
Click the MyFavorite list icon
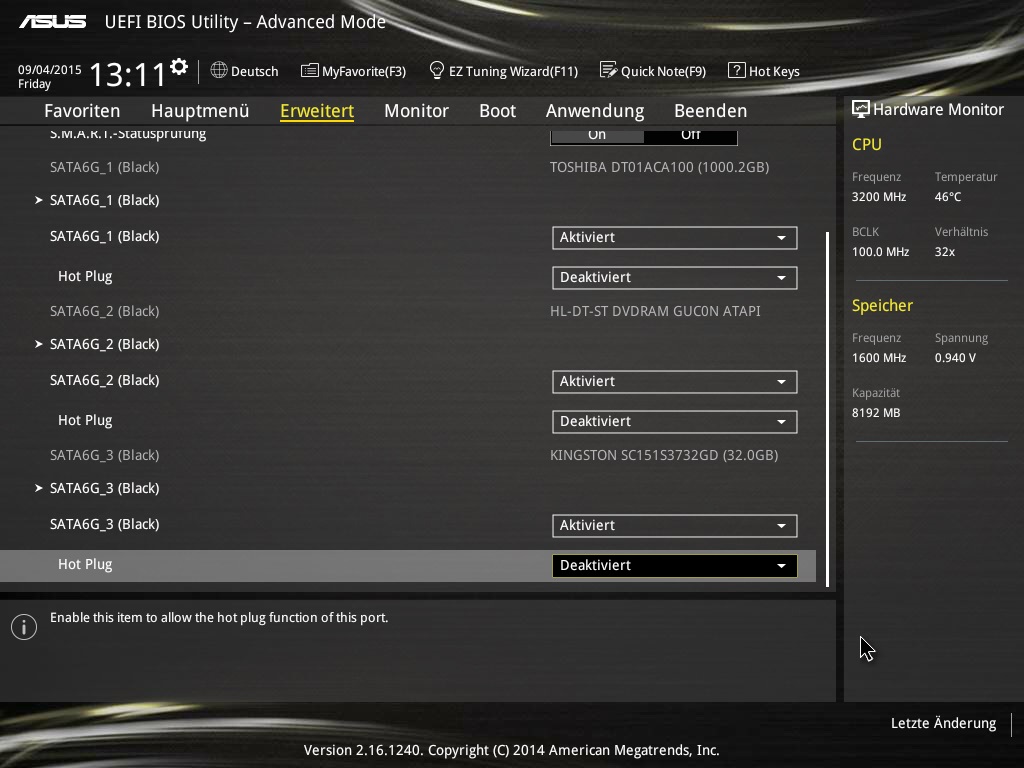click(x=310, y=71)
